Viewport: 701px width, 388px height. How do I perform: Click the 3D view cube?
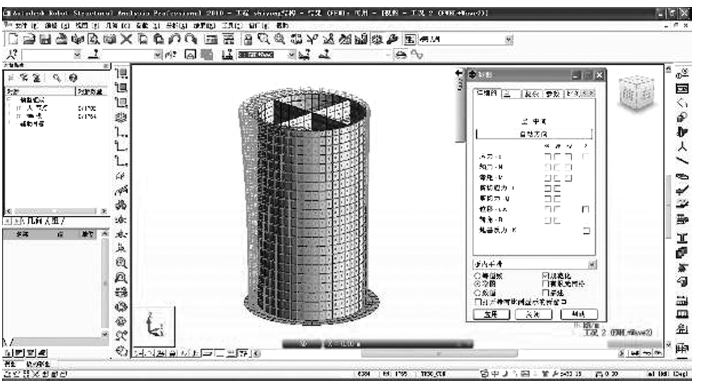tap(636, 93)
